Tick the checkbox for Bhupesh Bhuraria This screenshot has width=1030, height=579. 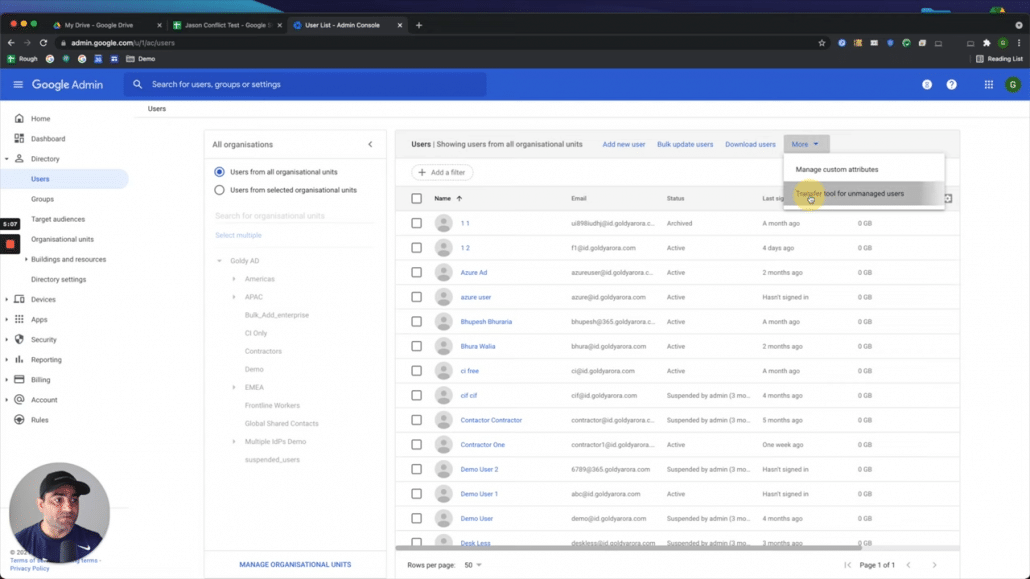pos(416,321)
